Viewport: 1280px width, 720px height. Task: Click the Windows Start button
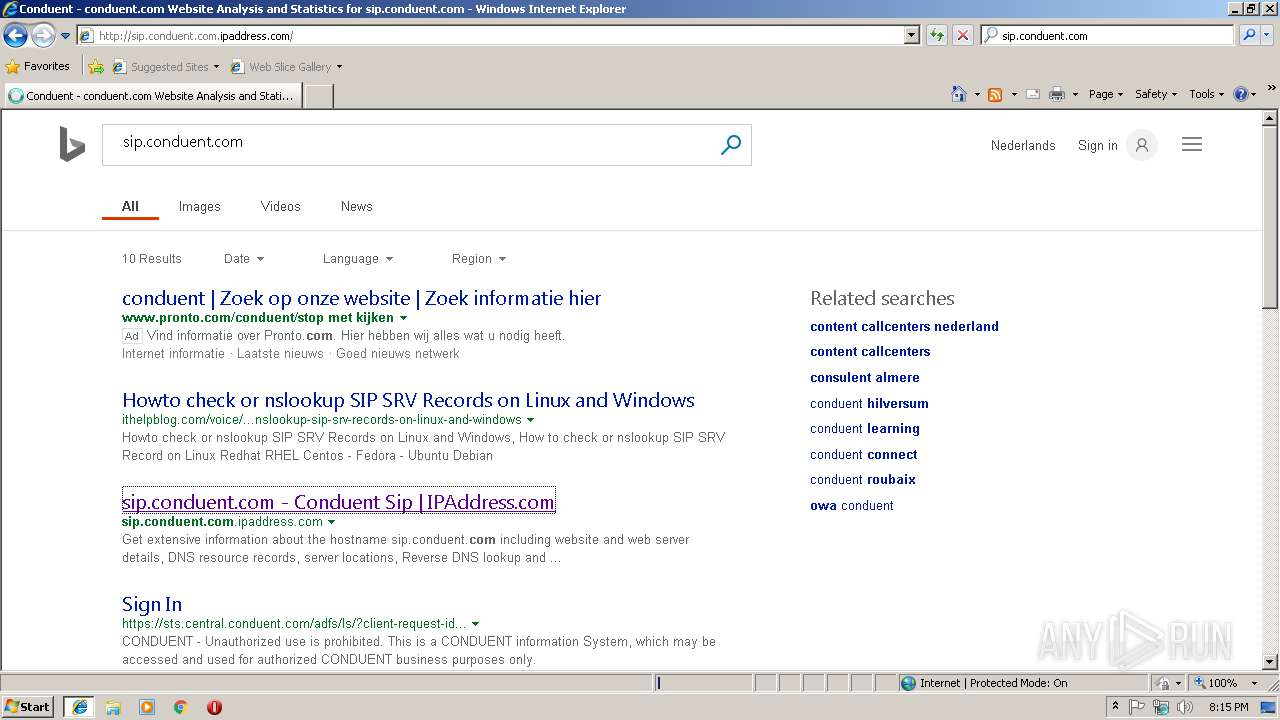point(28,706)
